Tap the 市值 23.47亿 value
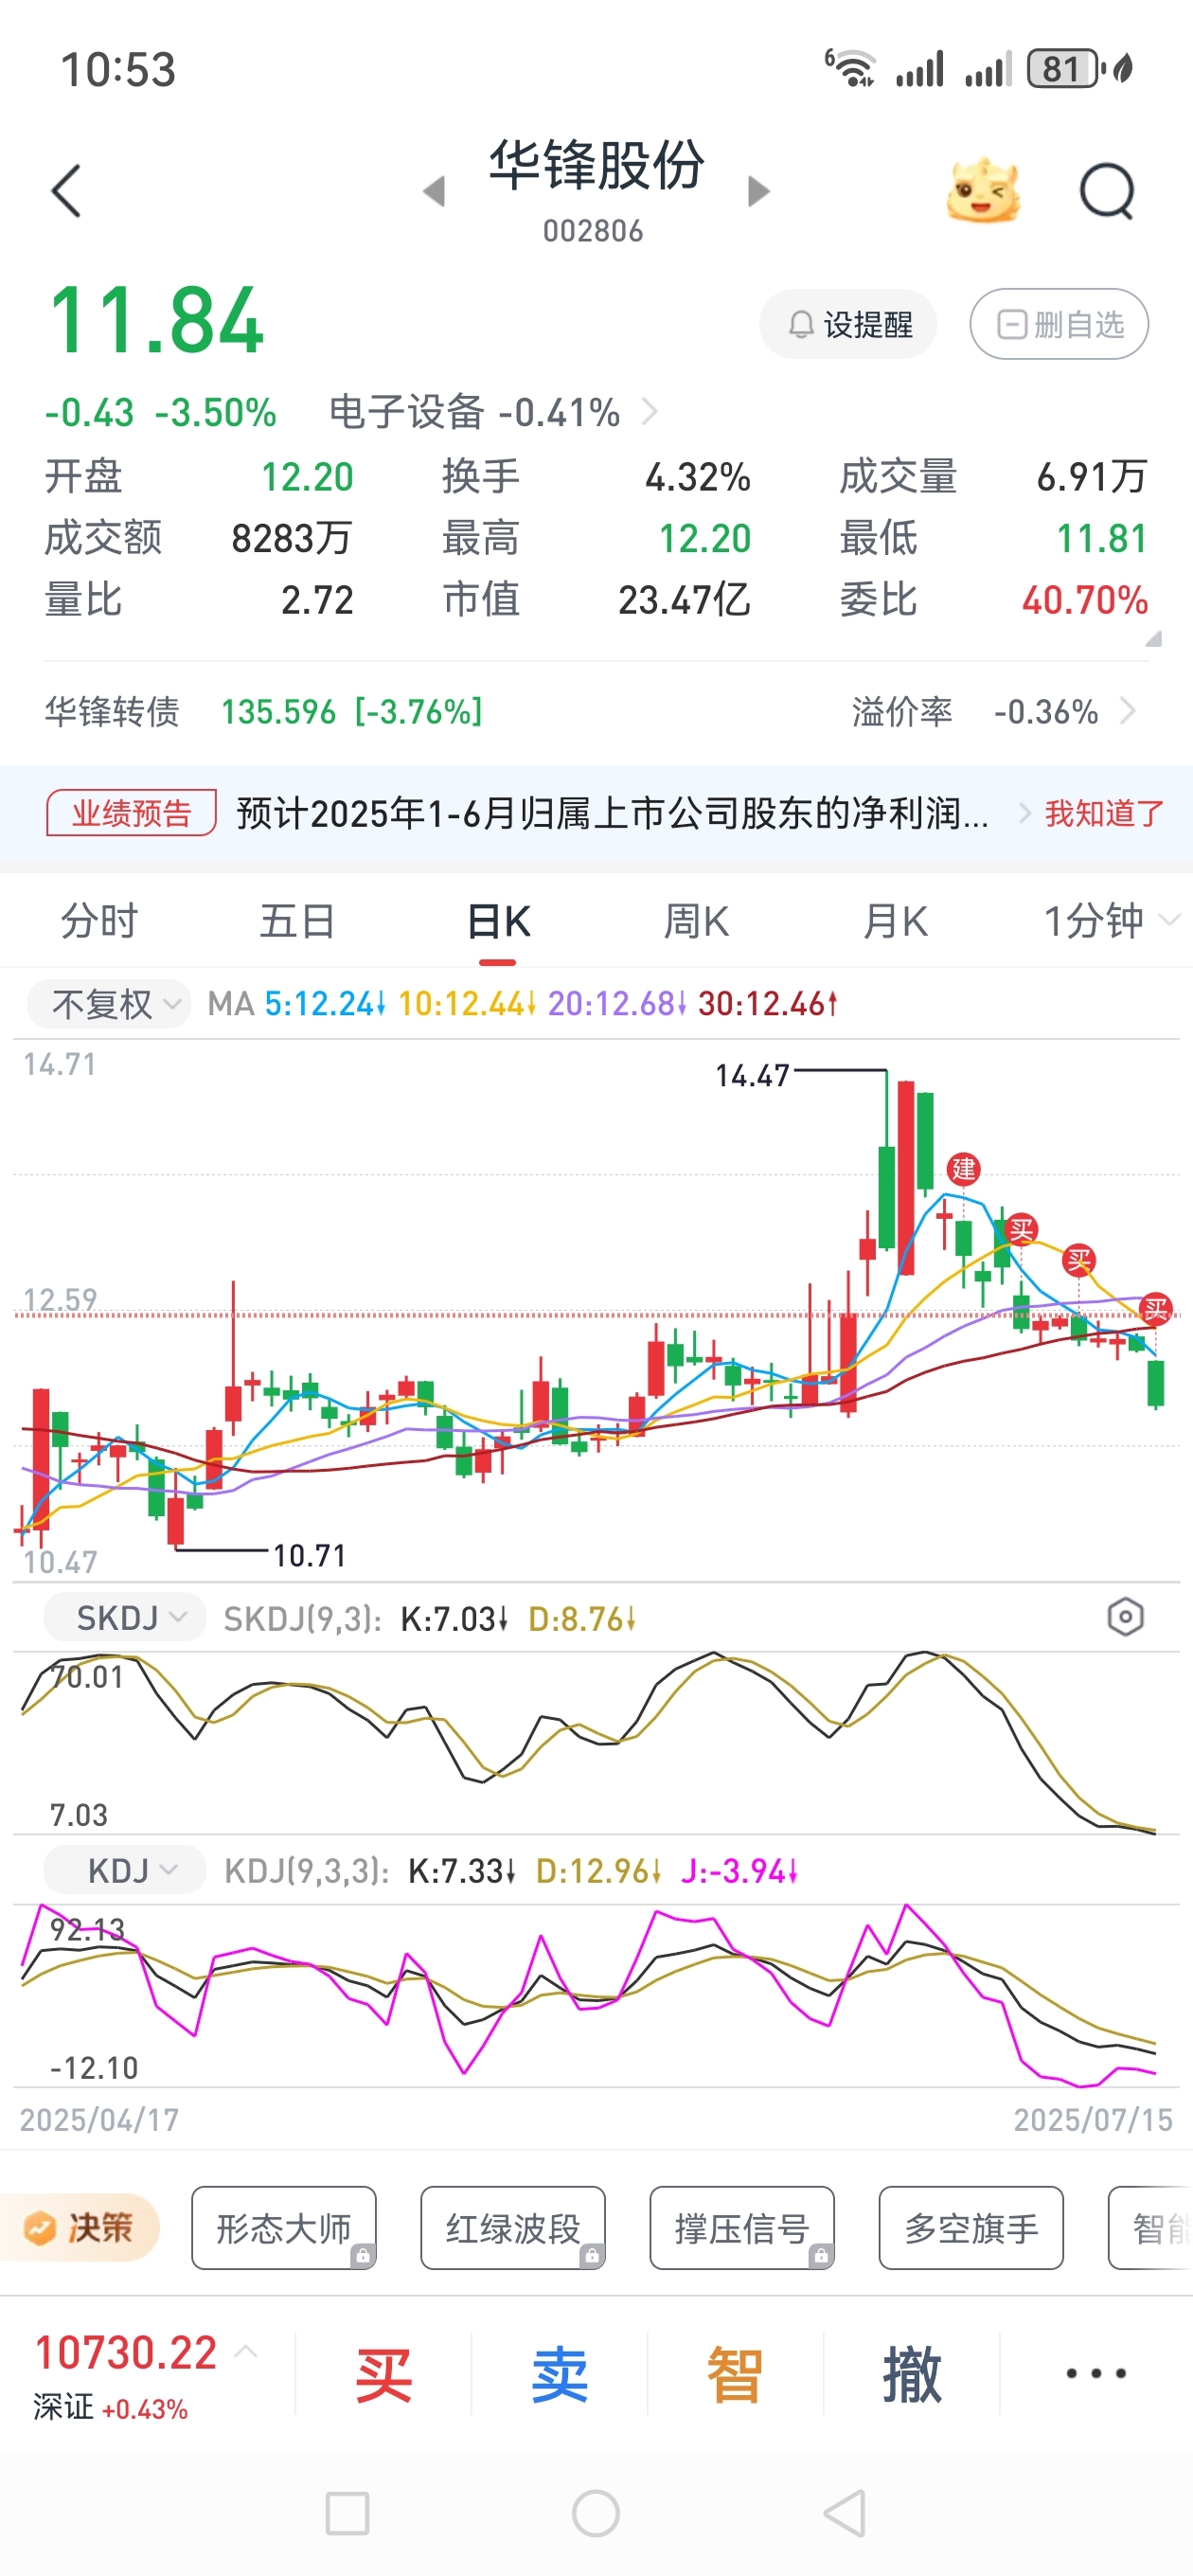 click(684, 600)
